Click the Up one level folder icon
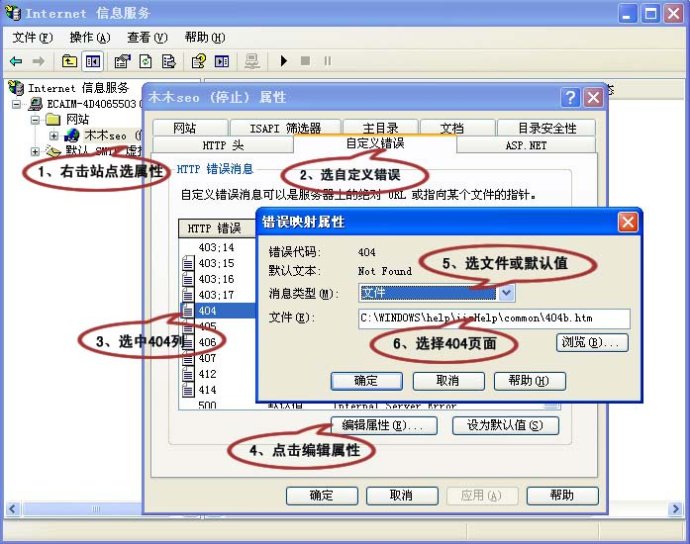 point(70,61)
